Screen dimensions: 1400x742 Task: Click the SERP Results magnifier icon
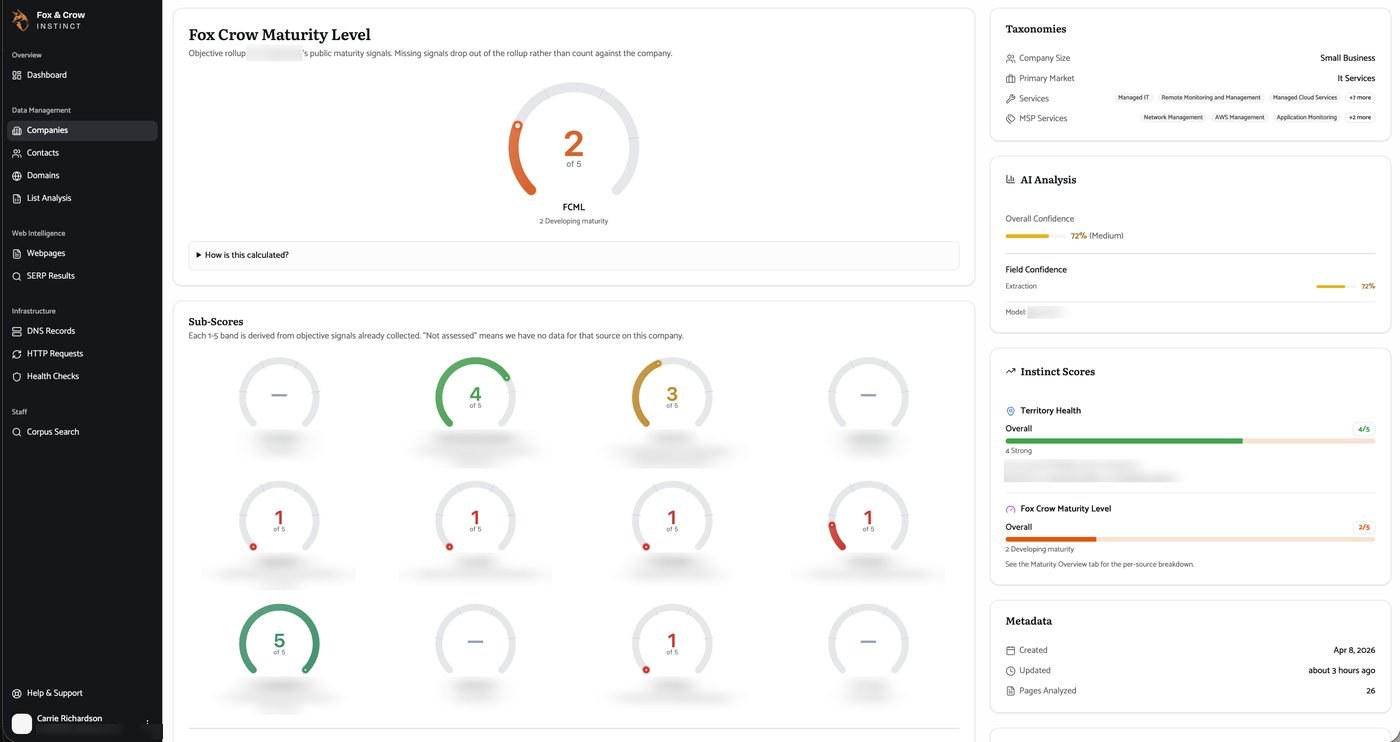coord(17,276)
